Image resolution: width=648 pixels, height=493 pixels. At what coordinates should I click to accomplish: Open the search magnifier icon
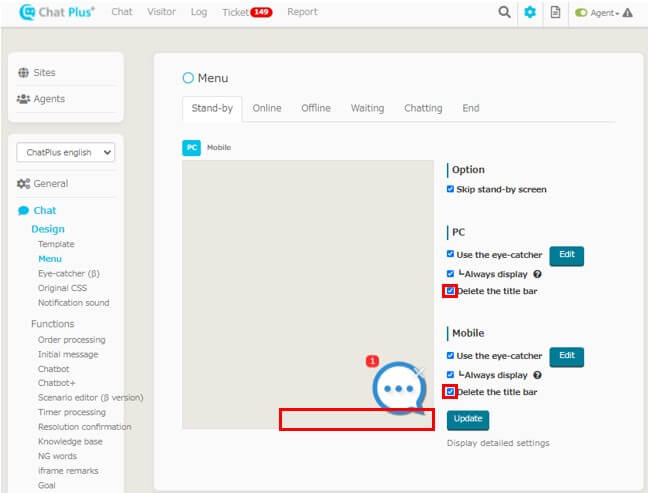pos(504,12)
